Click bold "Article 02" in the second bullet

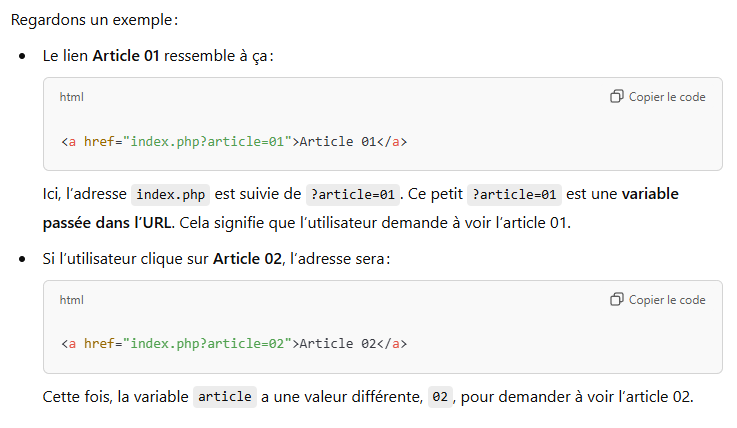point(246,259)
